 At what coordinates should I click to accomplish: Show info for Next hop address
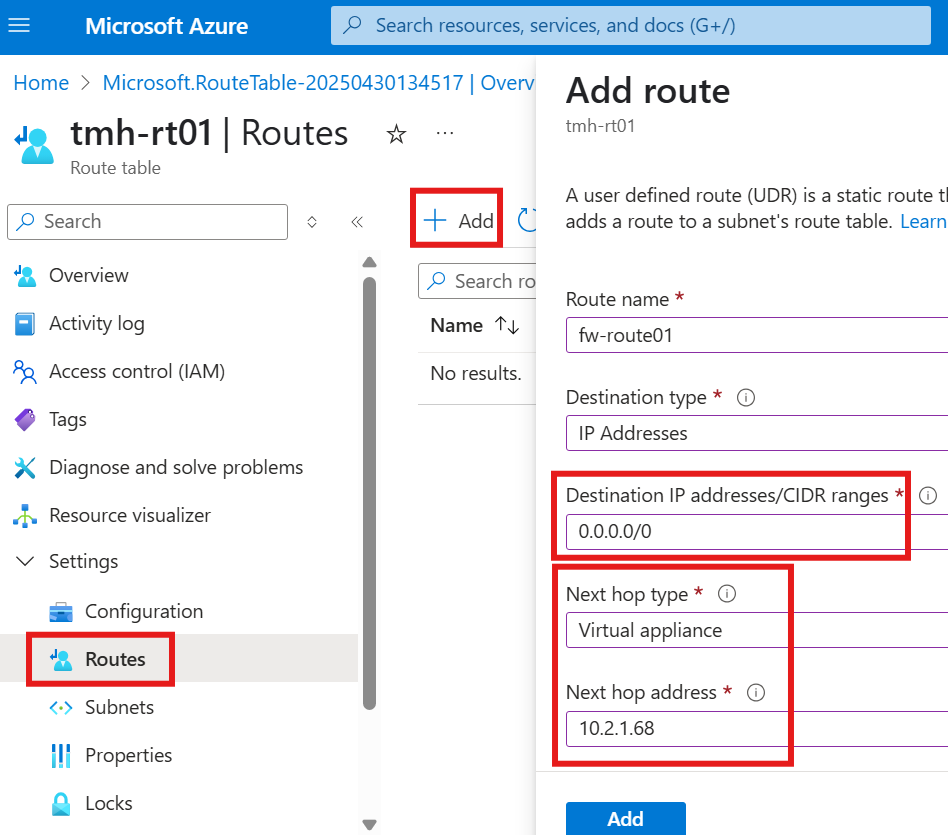coord(756,692)
